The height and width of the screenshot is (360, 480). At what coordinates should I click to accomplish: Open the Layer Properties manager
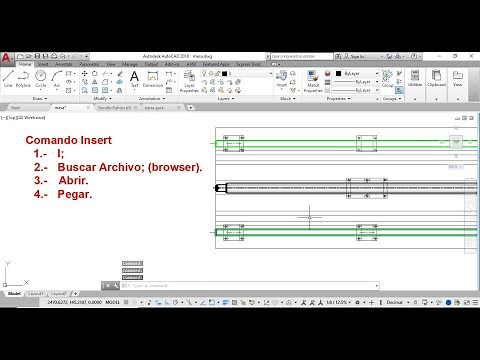click(189, 81)
